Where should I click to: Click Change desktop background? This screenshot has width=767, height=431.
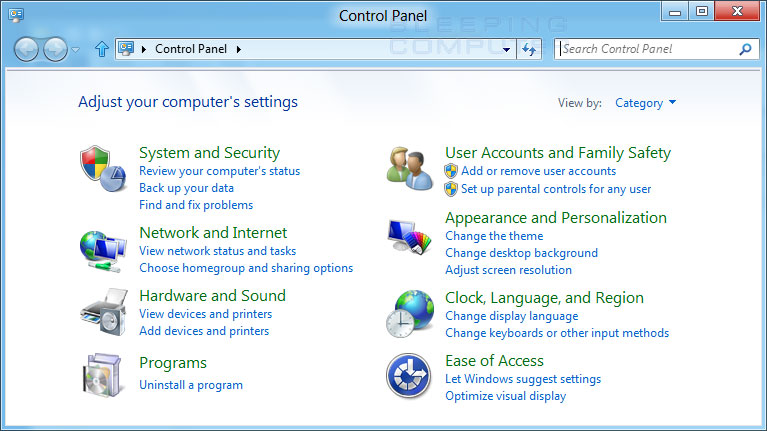click(x=521, y=253)
